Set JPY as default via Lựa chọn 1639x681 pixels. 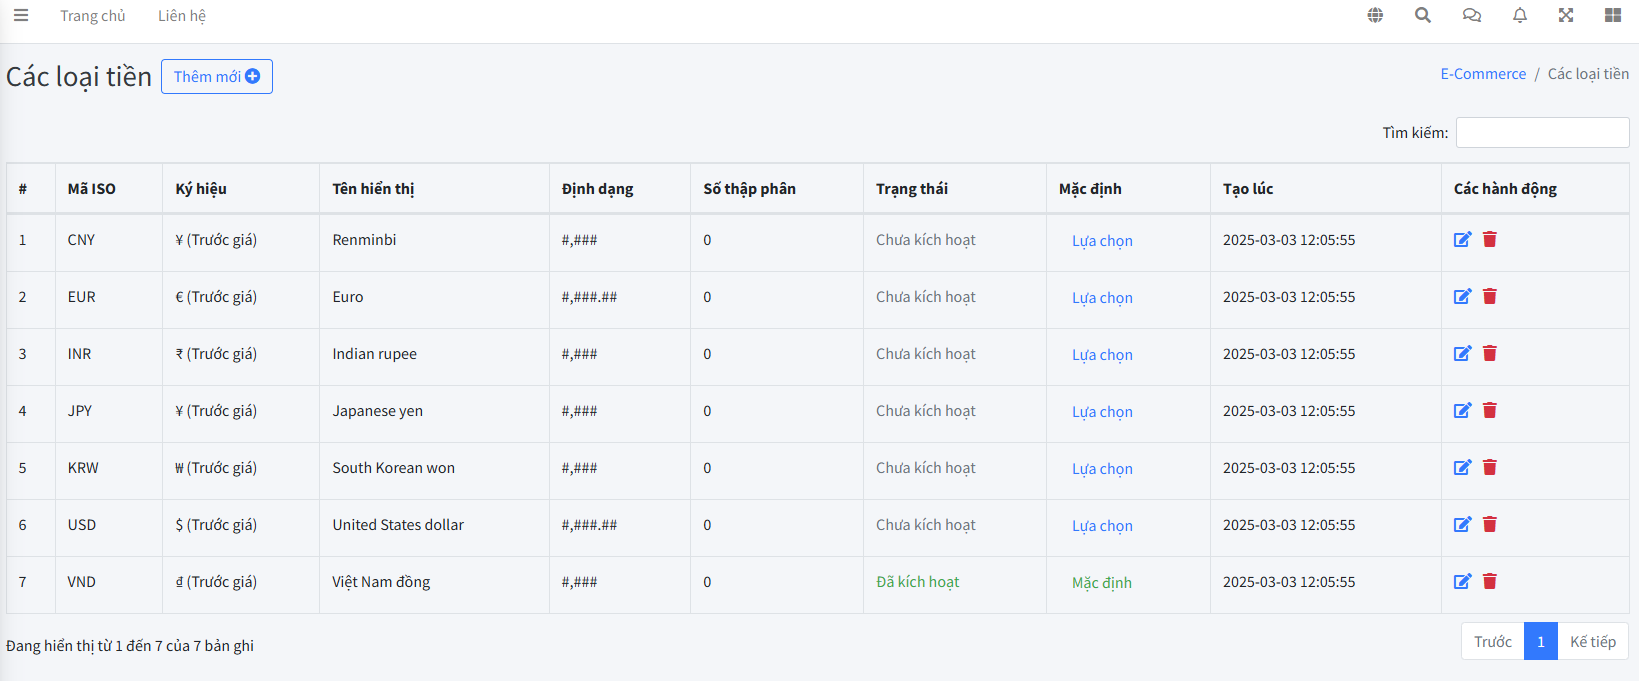click(1102, 412)
